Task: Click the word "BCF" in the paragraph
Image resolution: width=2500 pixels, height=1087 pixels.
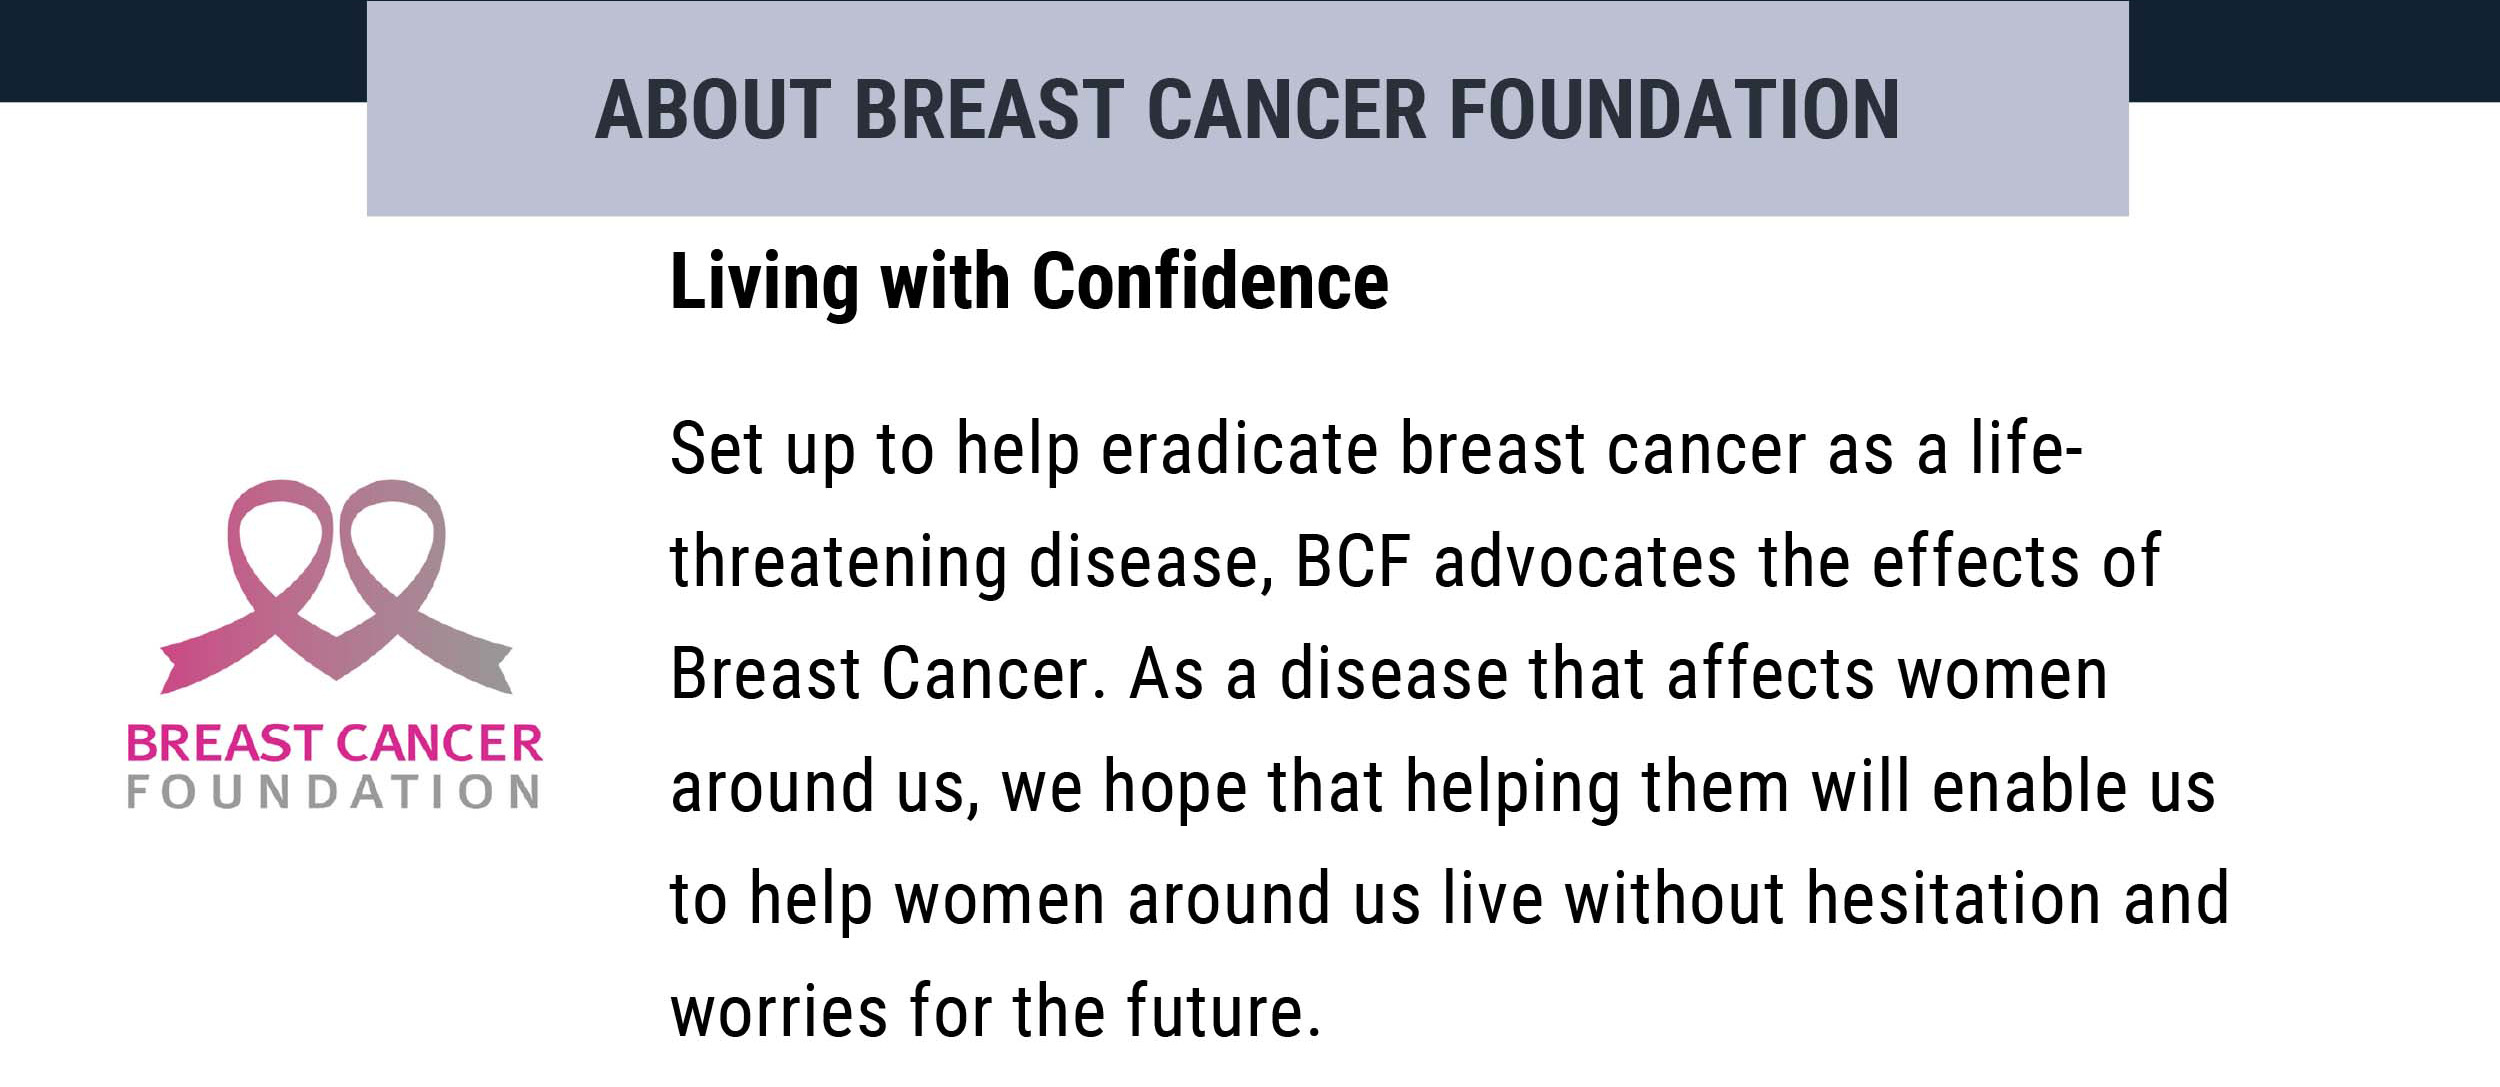Action: point(1353,561)
